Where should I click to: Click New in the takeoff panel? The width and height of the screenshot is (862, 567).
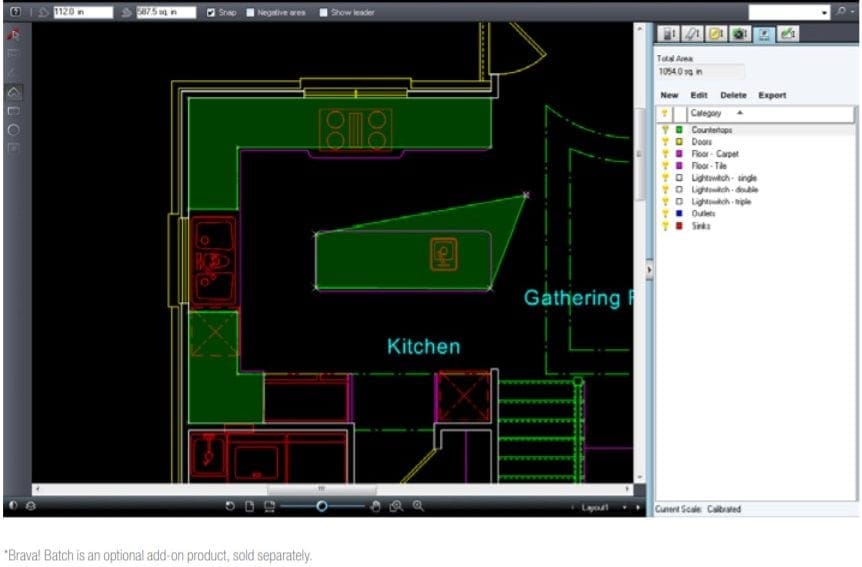(669, 95)
